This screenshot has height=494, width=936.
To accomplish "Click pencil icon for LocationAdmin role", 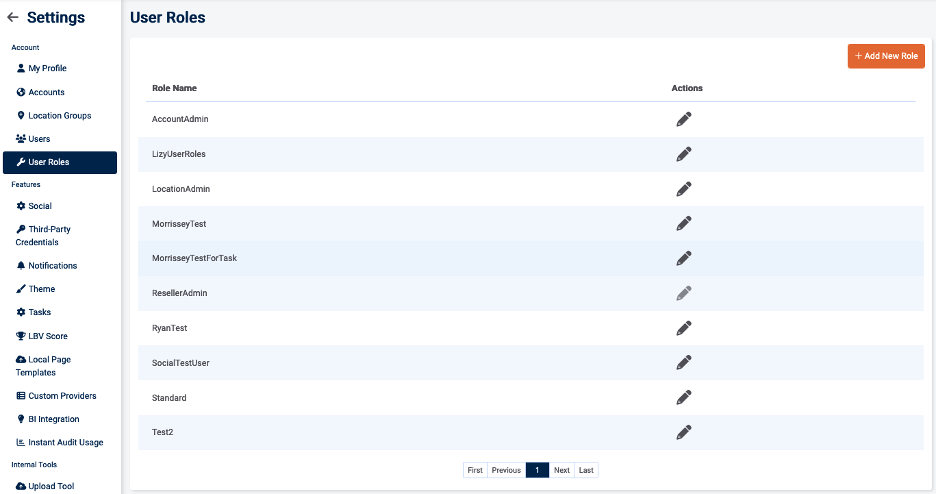I will [683, 189].
